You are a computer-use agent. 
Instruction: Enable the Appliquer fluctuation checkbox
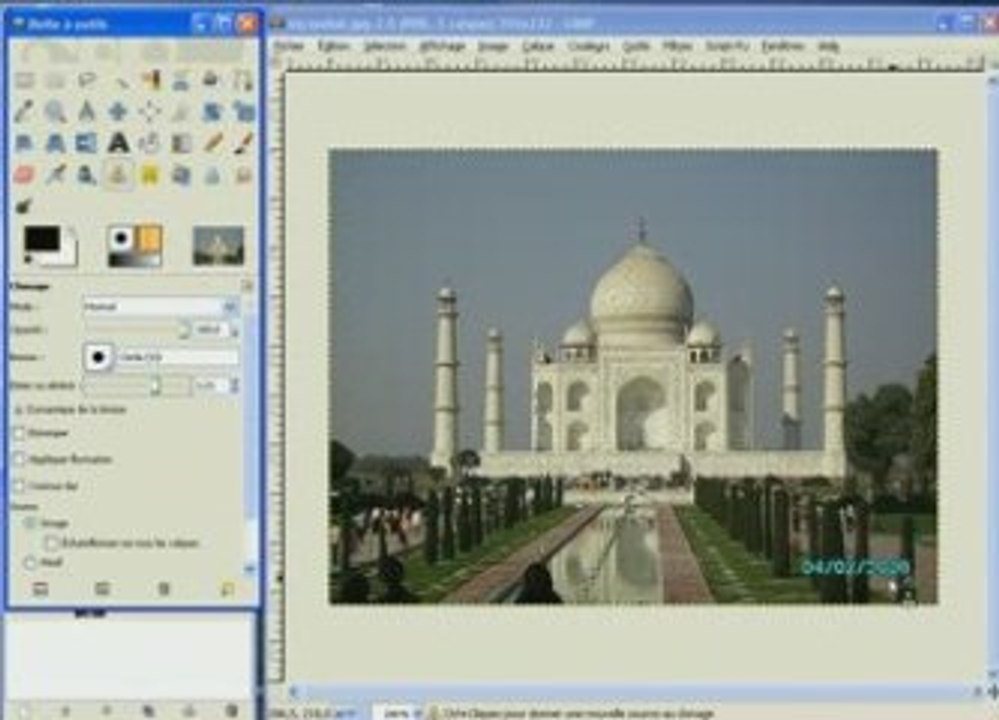[x=18, y=459]
